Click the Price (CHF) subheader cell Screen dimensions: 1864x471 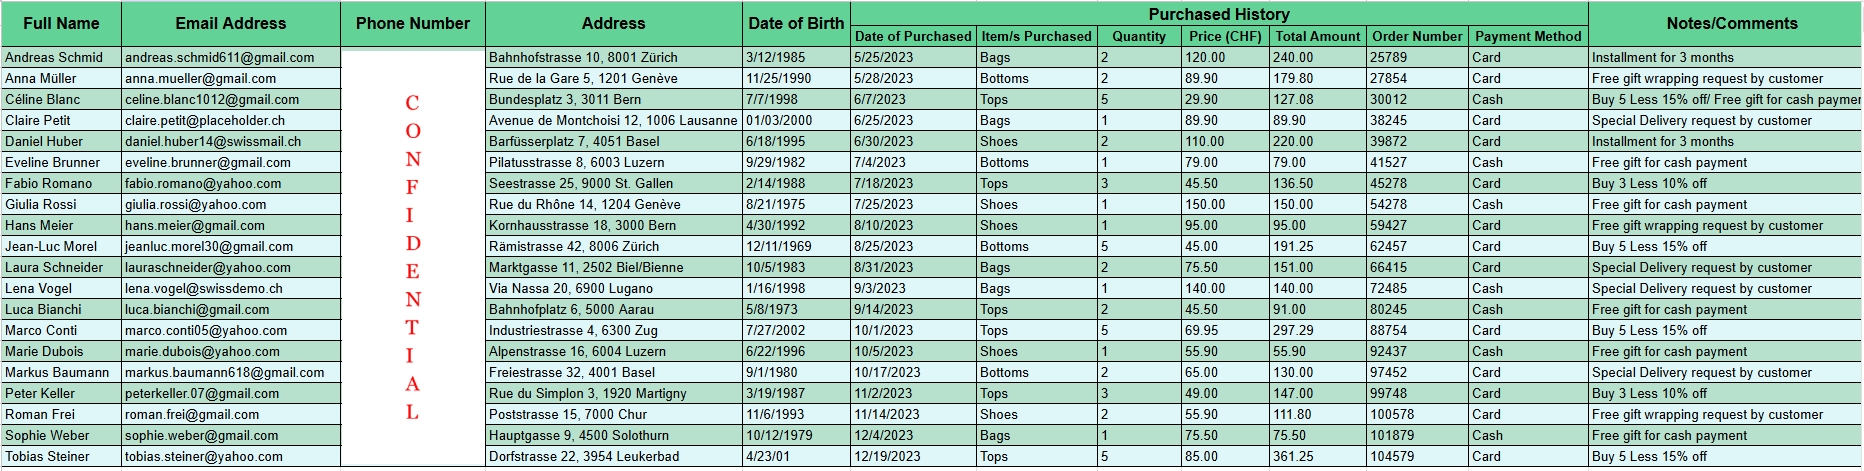click(x=1225, y=36)
